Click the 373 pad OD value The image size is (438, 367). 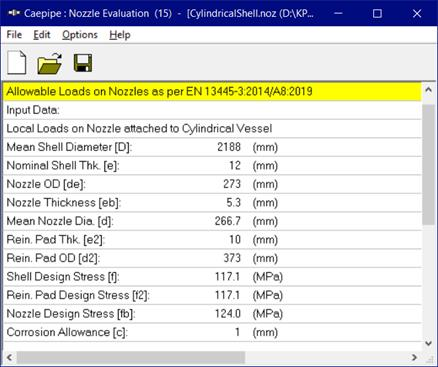pyautogui.click(x=232, y=258)
